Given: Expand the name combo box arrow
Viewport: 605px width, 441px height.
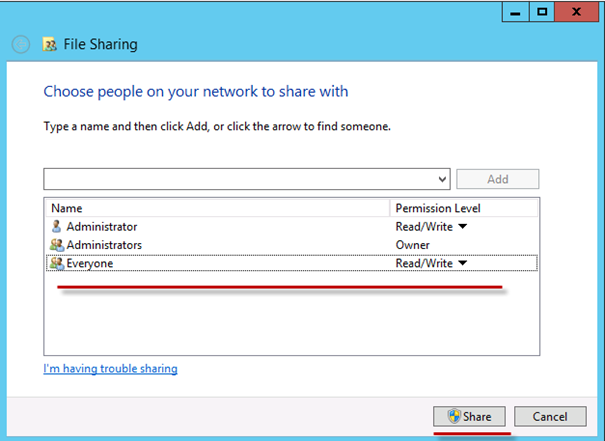Looking at the screenshot, I should click(443, 179).
